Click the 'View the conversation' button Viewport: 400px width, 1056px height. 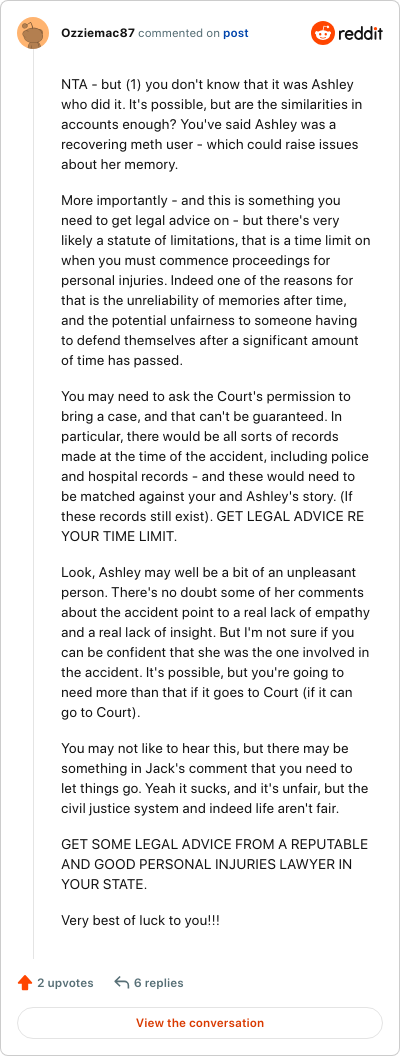[x=200, y=1022]
